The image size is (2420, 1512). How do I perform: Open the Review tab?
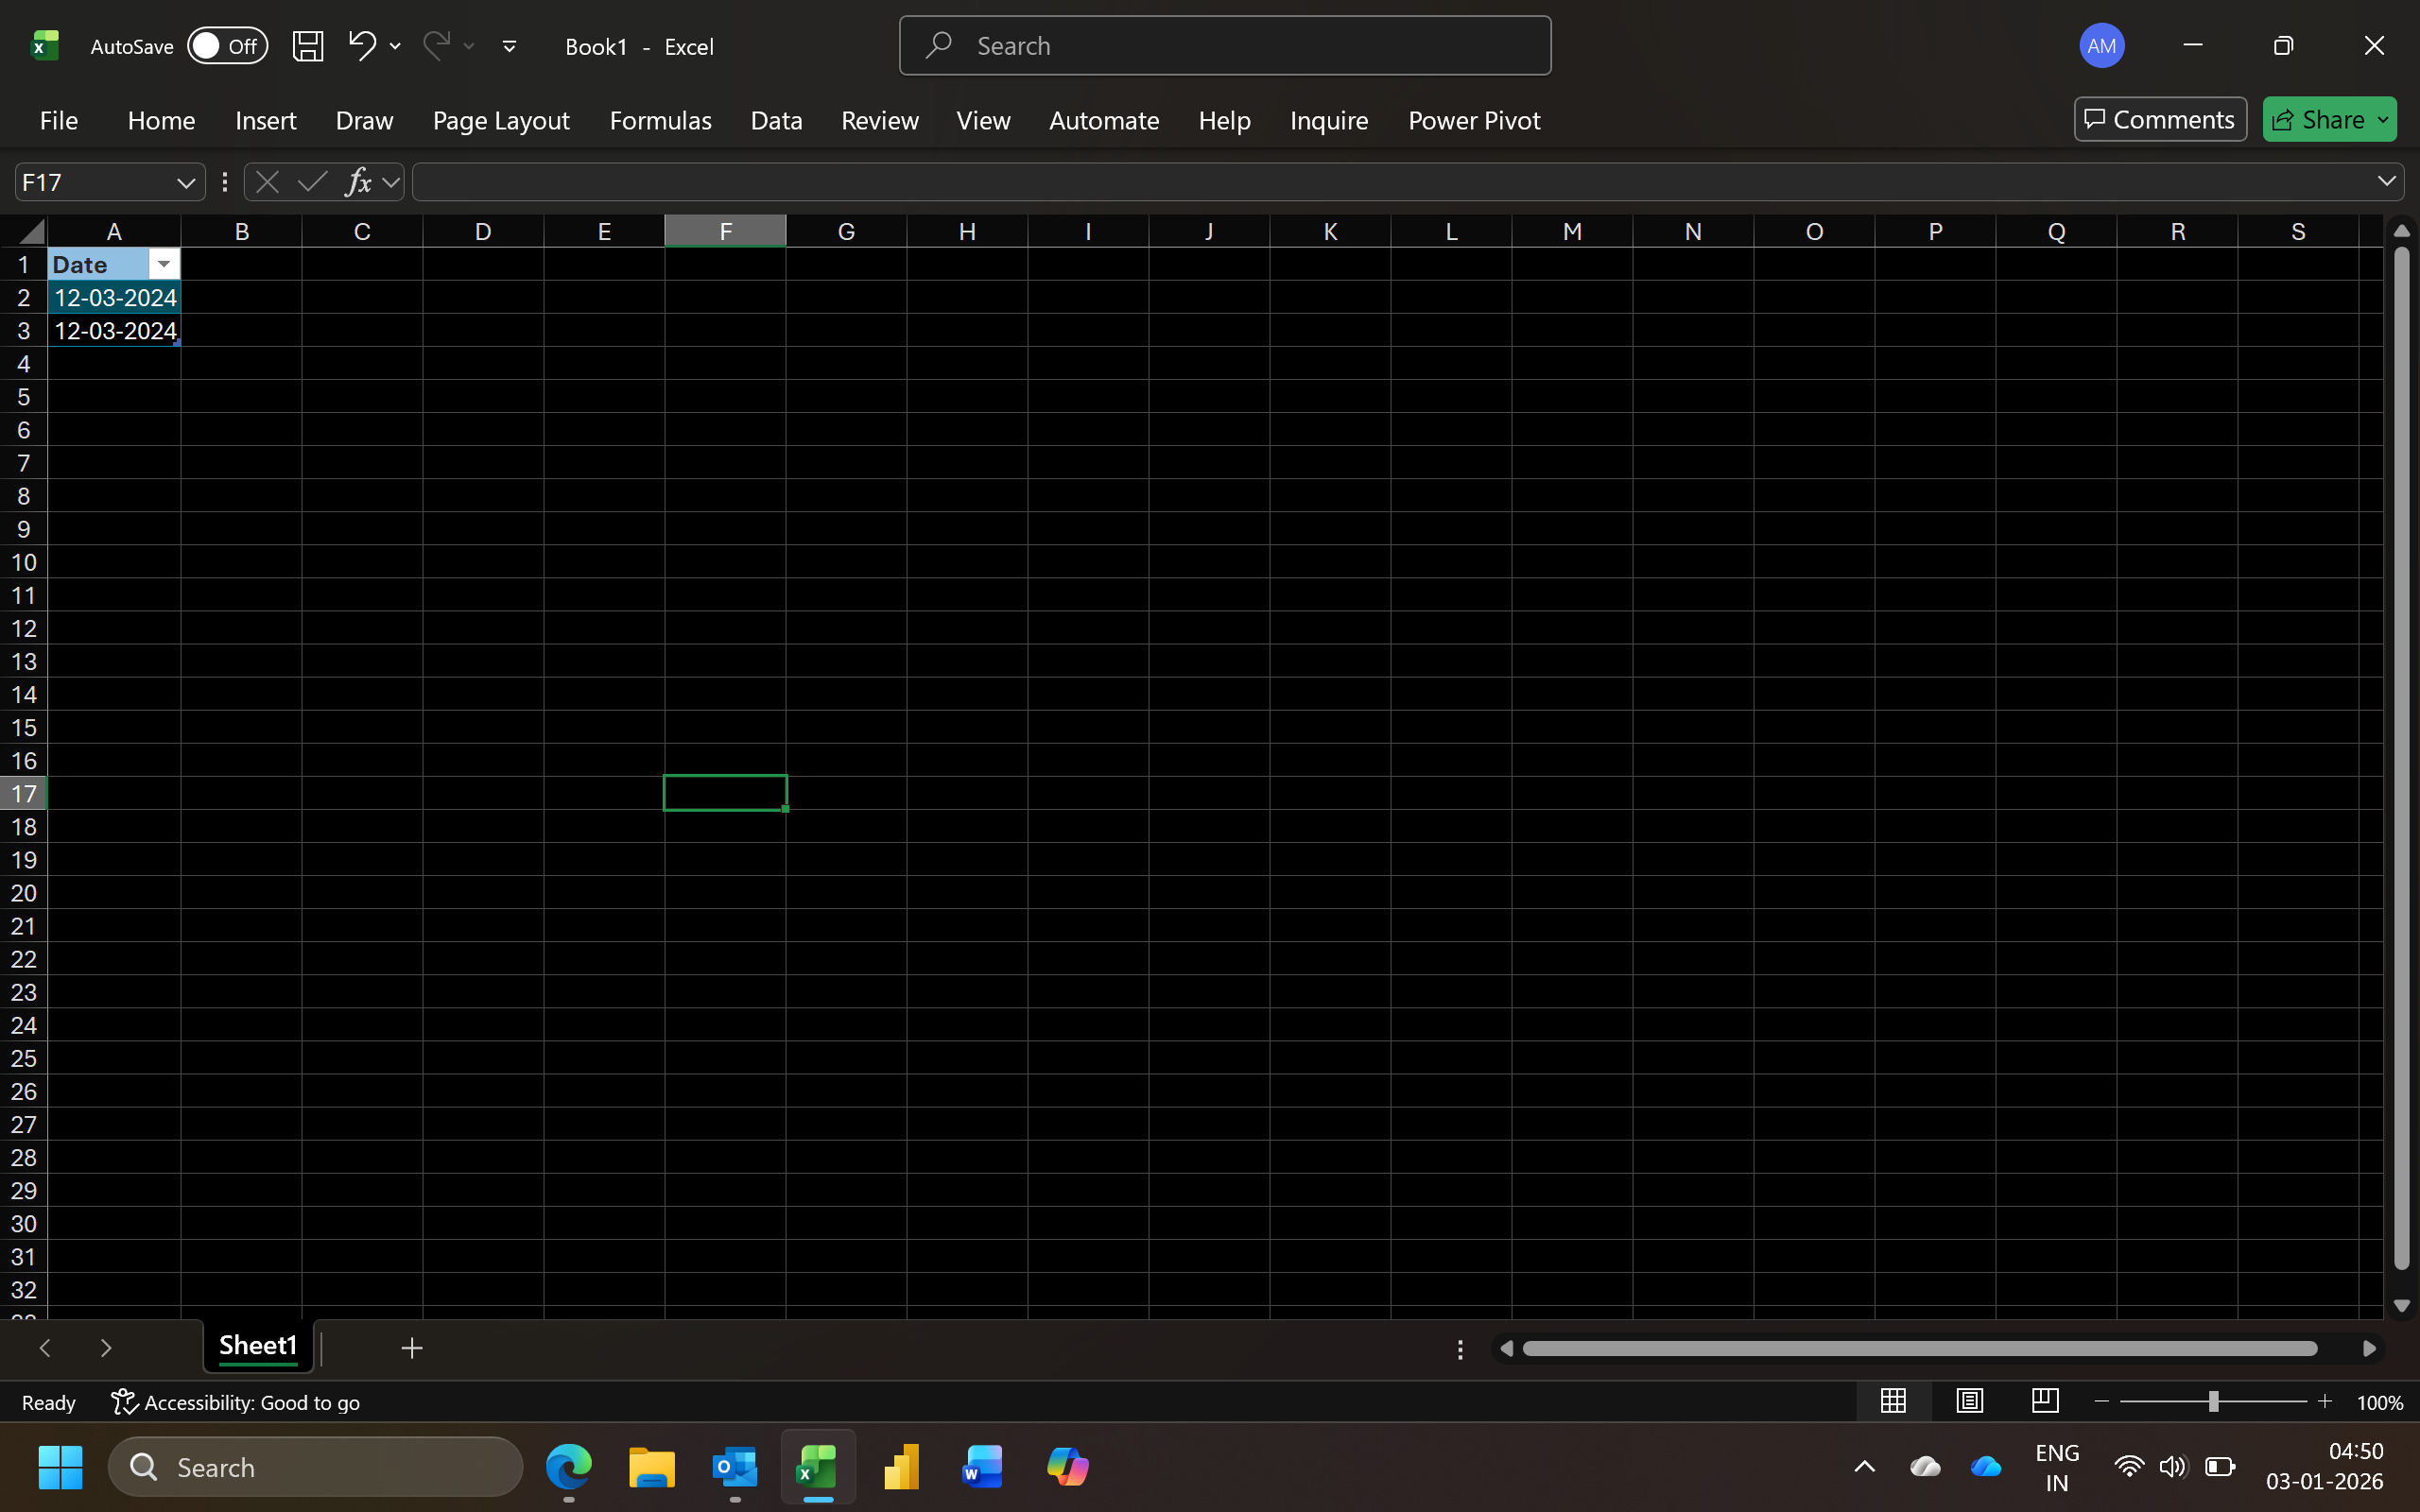pos(879,120)
